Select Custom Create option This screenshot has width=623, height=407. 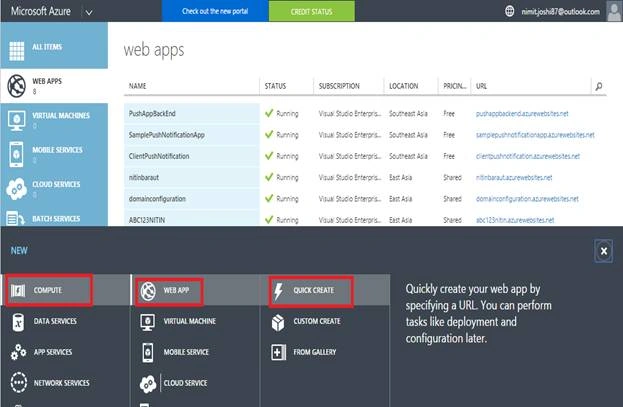[x=317, y=321]
